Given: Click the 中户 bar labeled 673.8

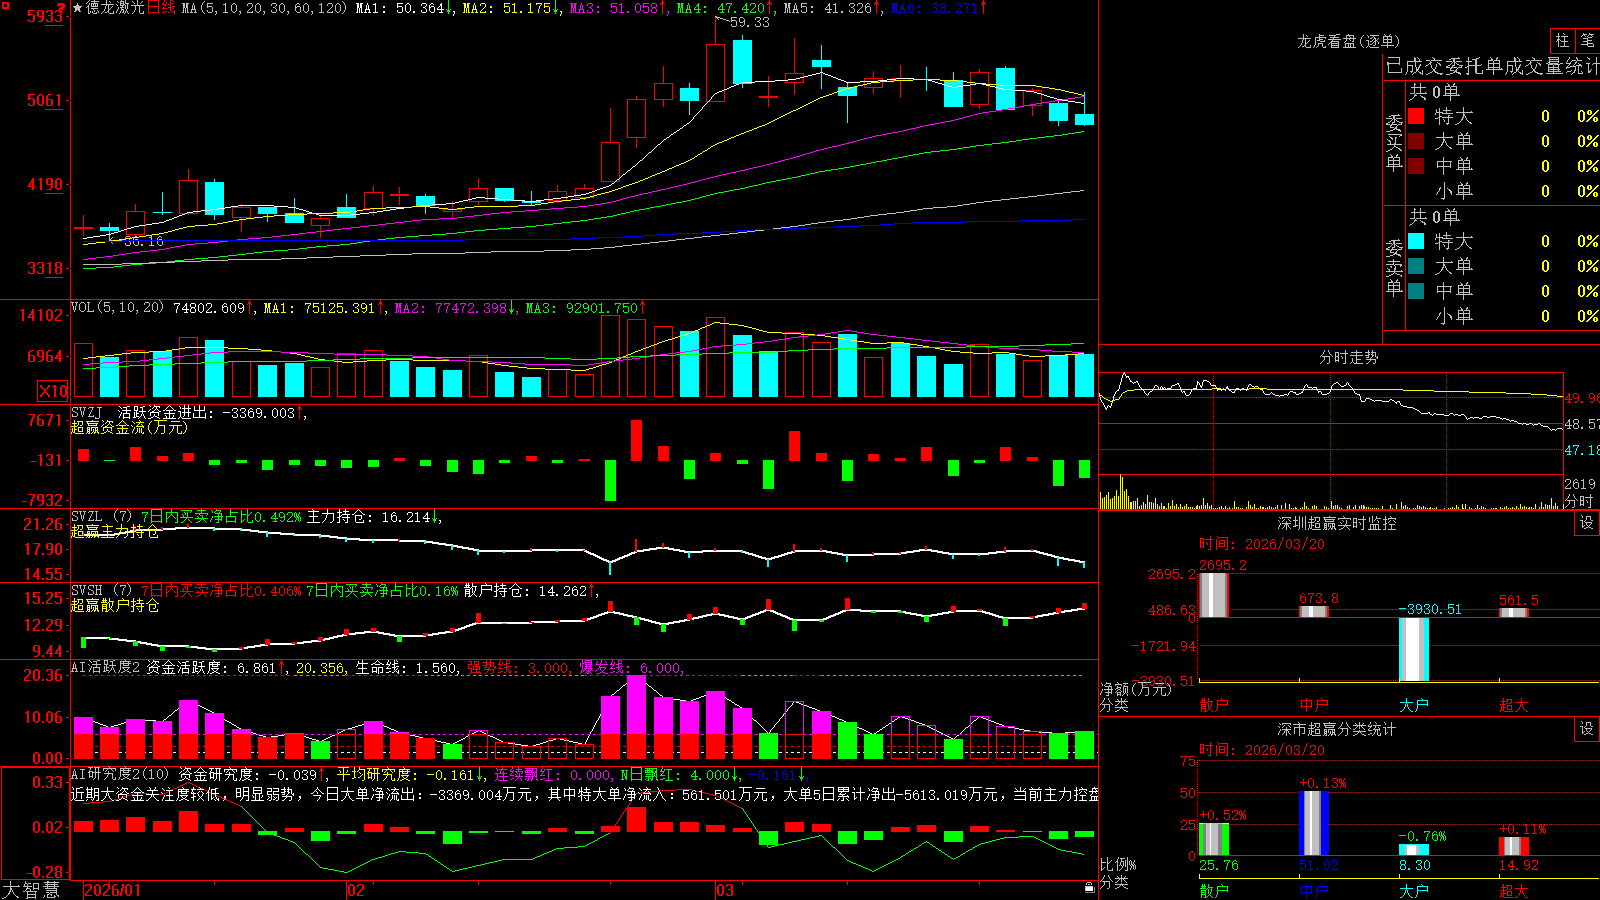Looking at the screenshot, I should point(1313,611).
